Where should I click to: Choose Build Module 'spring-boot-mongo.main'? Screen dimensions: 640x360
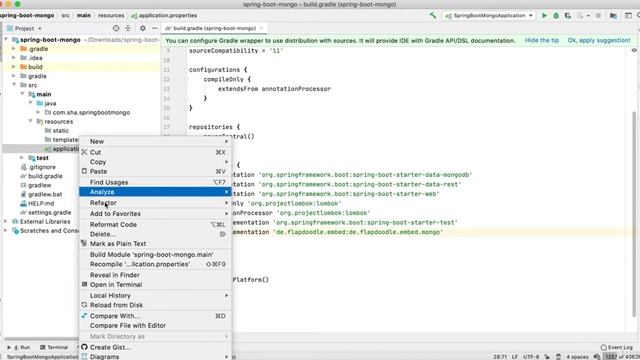[155, 255]
